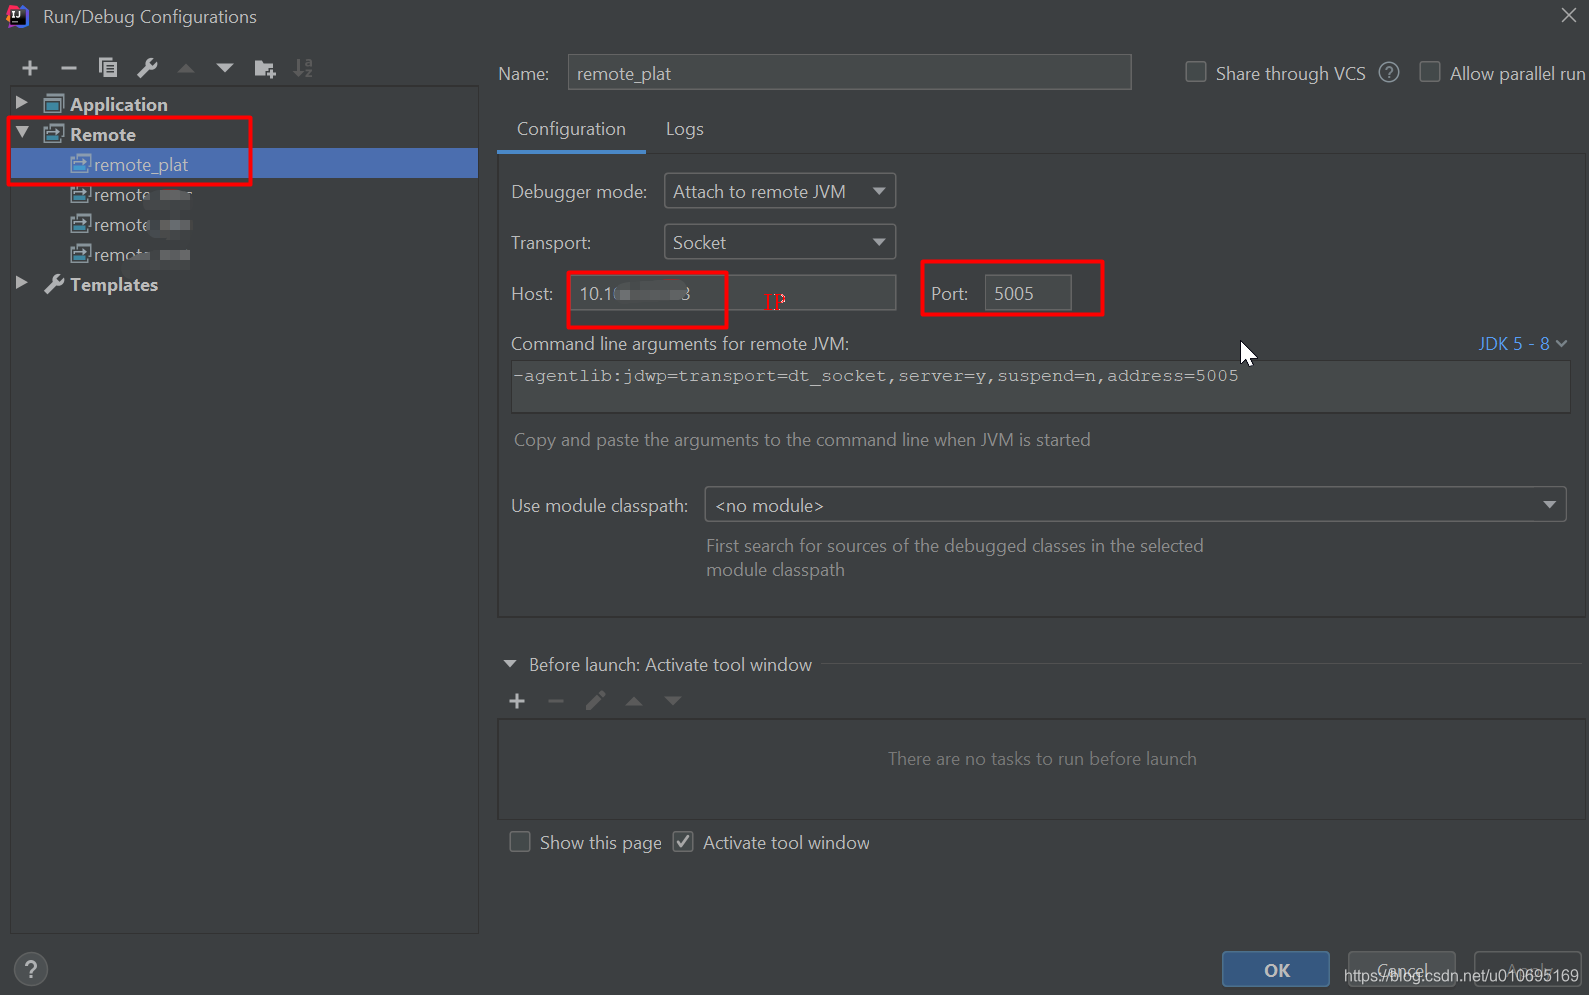Create a new folder for configurations
Screen dimensions: 1589x995
(265, 68)
